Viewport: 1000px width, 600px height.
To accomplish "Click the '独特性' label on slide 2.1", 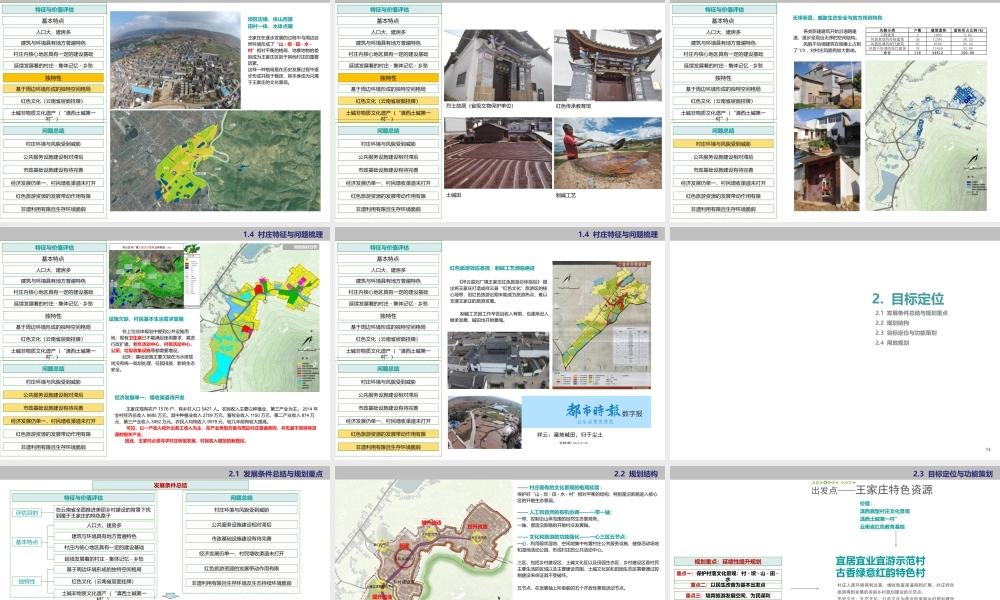I will coord(27,582).
